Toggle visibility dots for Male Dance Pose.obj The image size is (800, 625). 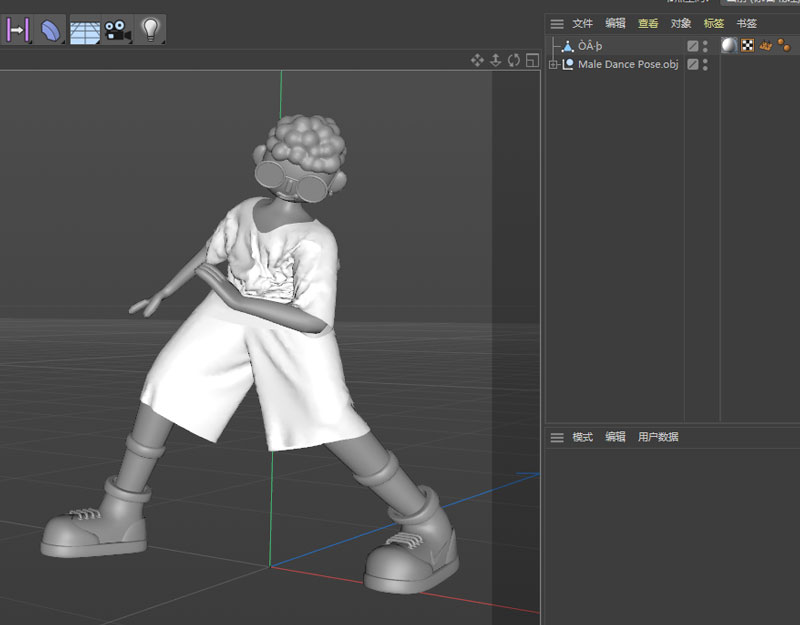click(x=705, y=64)
